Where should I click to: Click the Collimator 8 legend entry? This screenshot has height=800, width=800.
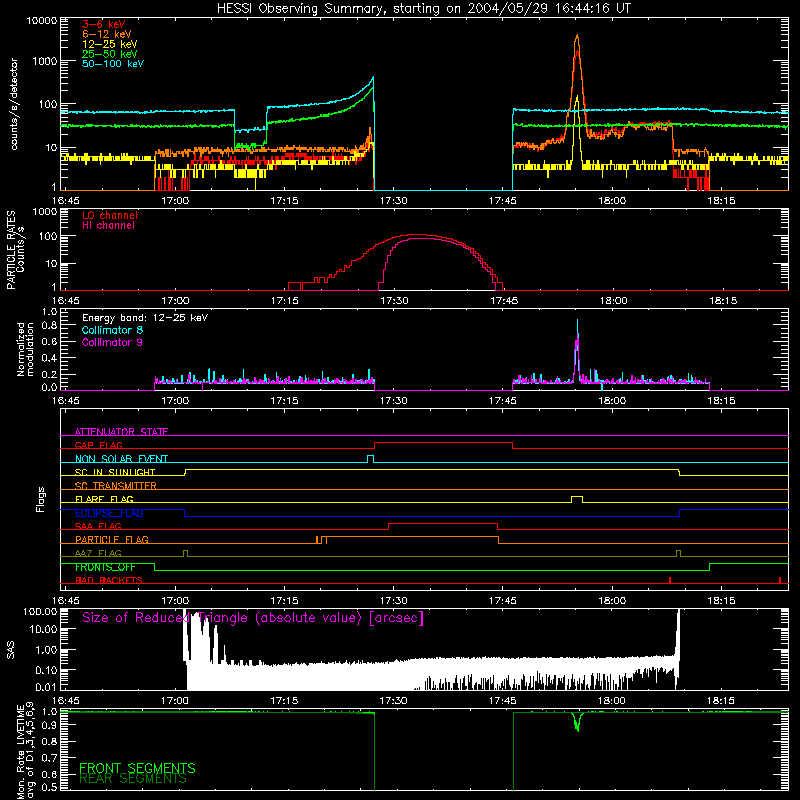pyautogui.click(x=112, y=330)
